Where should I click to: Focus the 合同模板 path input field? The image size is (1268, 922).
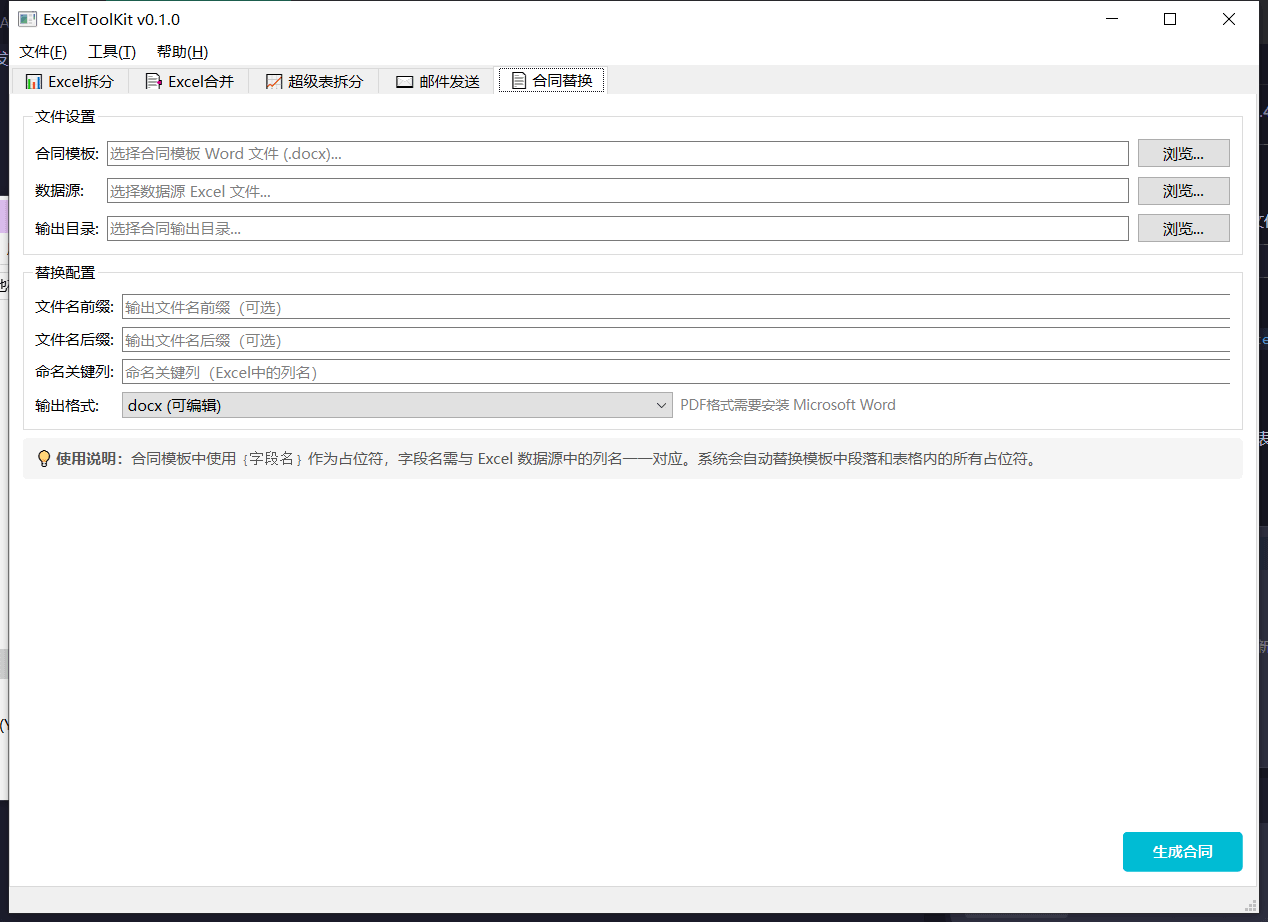pyautogui.click(x=618, y=153)
